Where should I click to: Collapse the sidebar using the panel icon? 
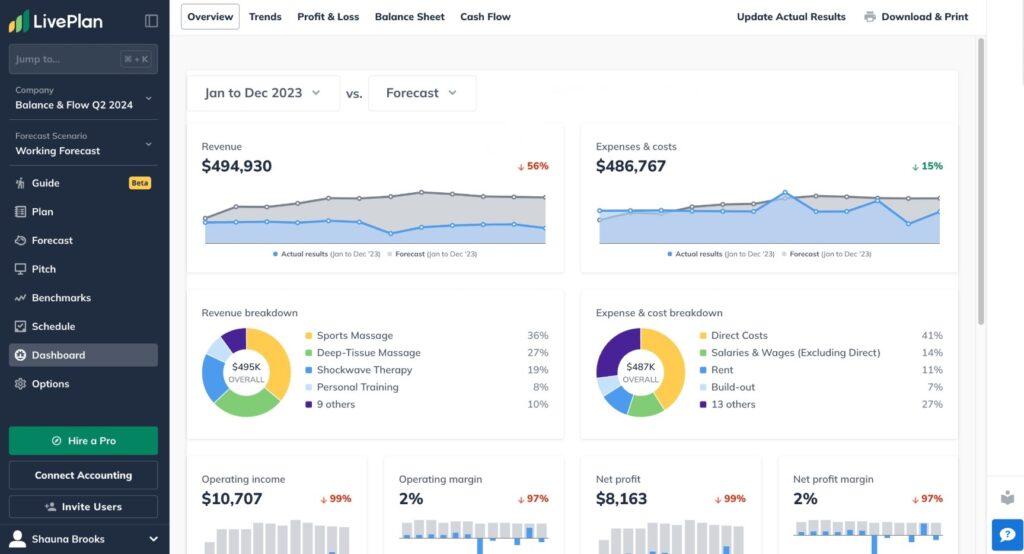151,21
